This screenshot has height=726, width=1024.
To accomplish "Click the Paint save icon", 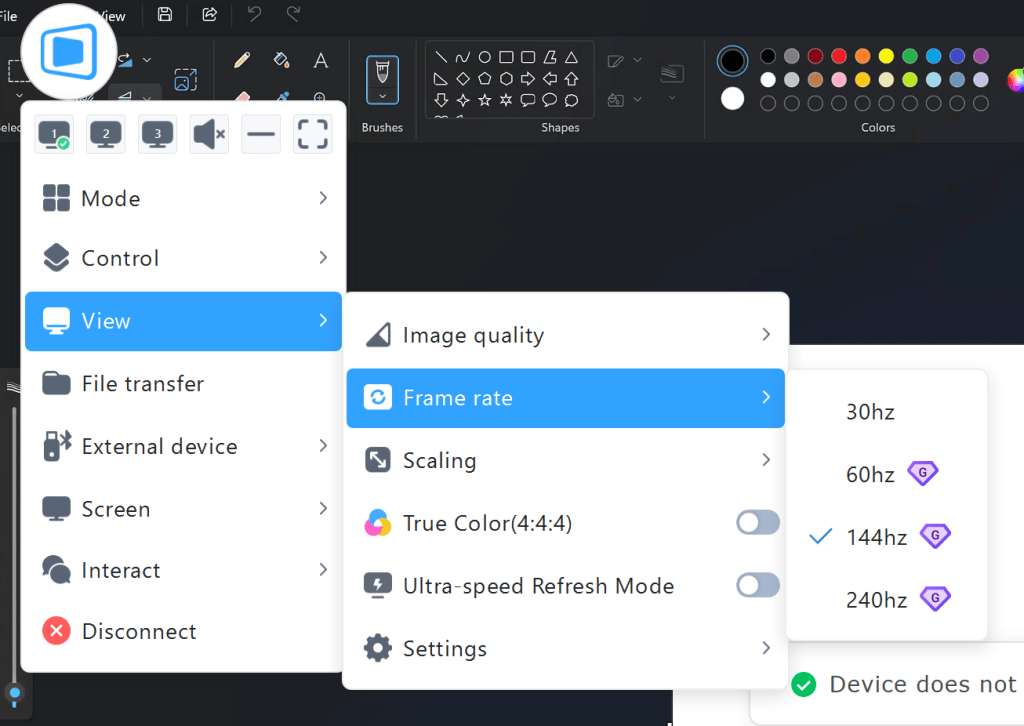I will [x=165, y=14].
